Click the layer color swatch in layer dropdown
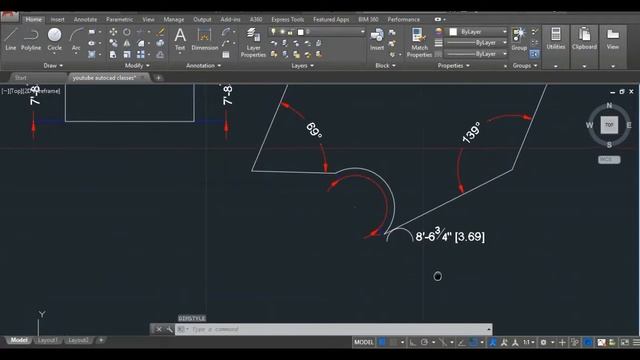The width and height of the screenshot is (640, 360). point(301,31)
